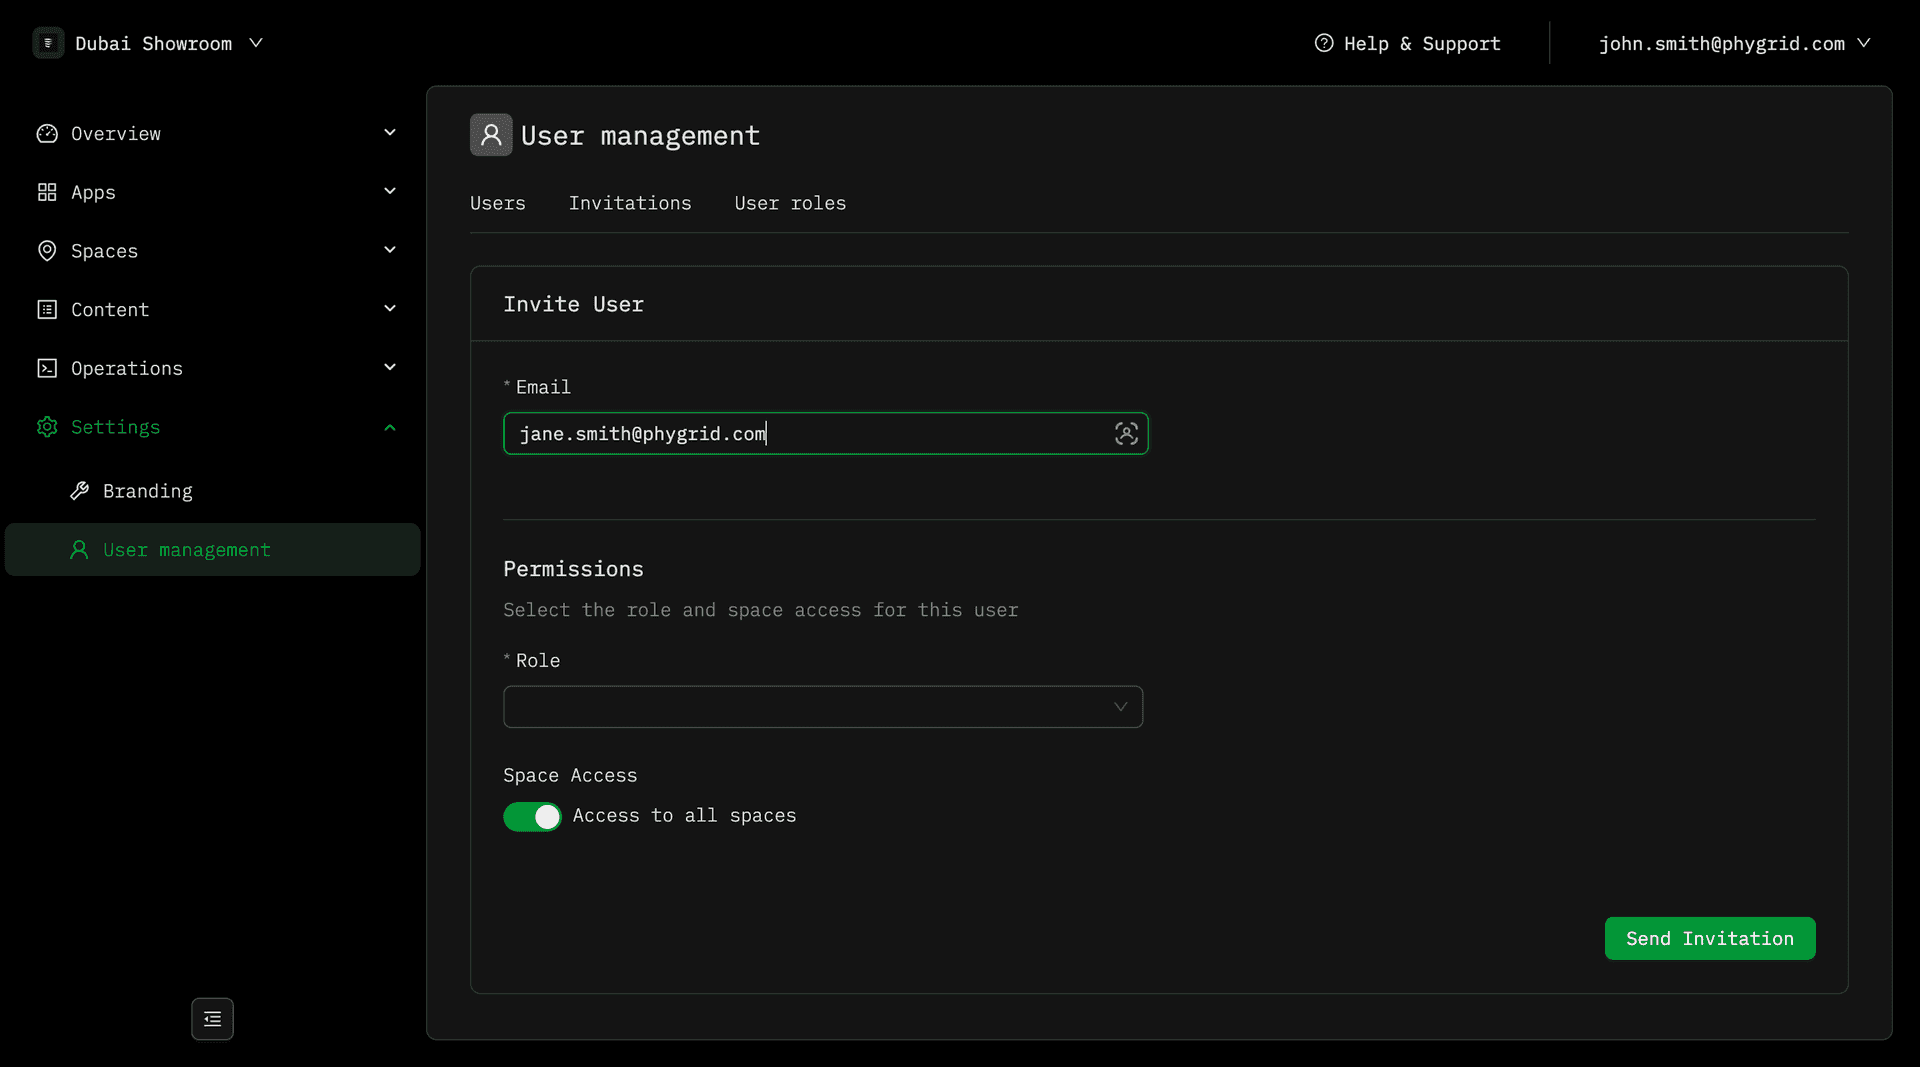Click the Dubai Showroom tenant logo icon
The width and height of the screenshot is (1920, 1067).
coord(48,43)
